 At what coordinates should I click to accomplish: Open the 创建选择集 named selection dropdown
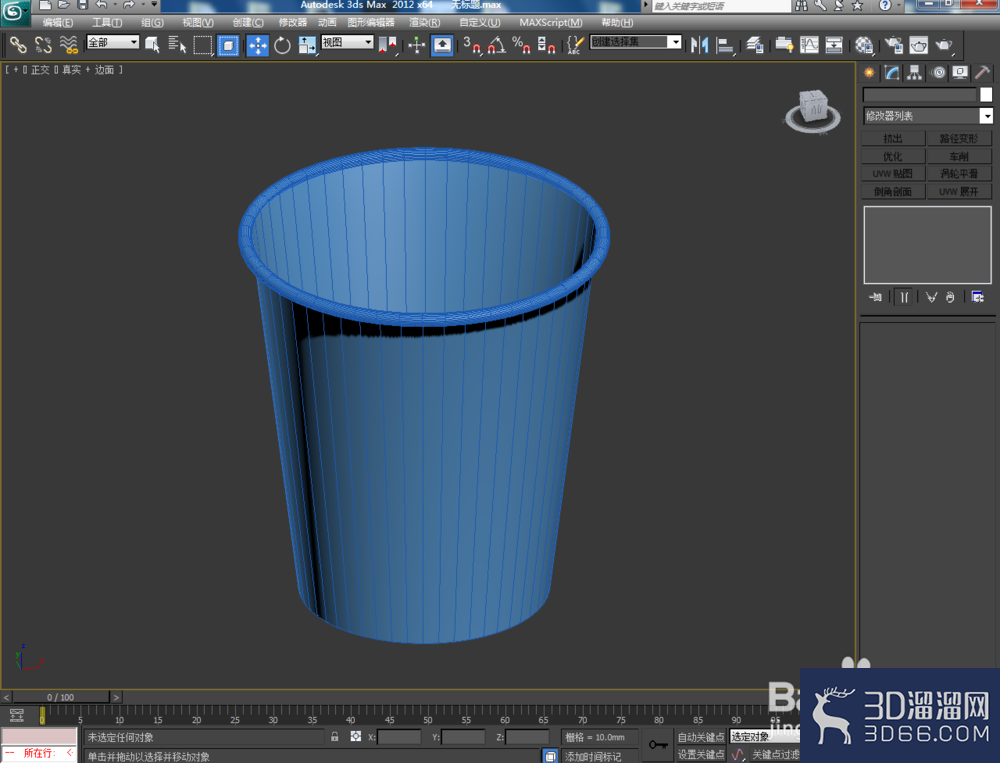point(635,42)
